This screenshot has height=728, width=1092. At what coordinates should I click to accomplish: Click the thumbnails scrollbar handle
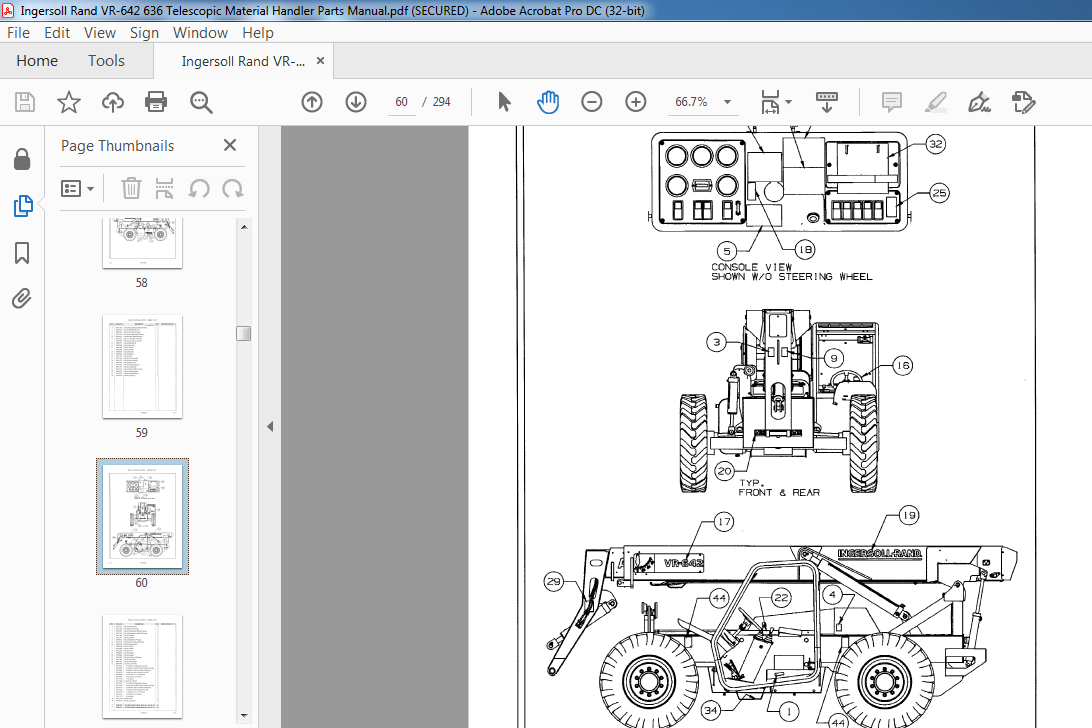[x=244, y=333]
